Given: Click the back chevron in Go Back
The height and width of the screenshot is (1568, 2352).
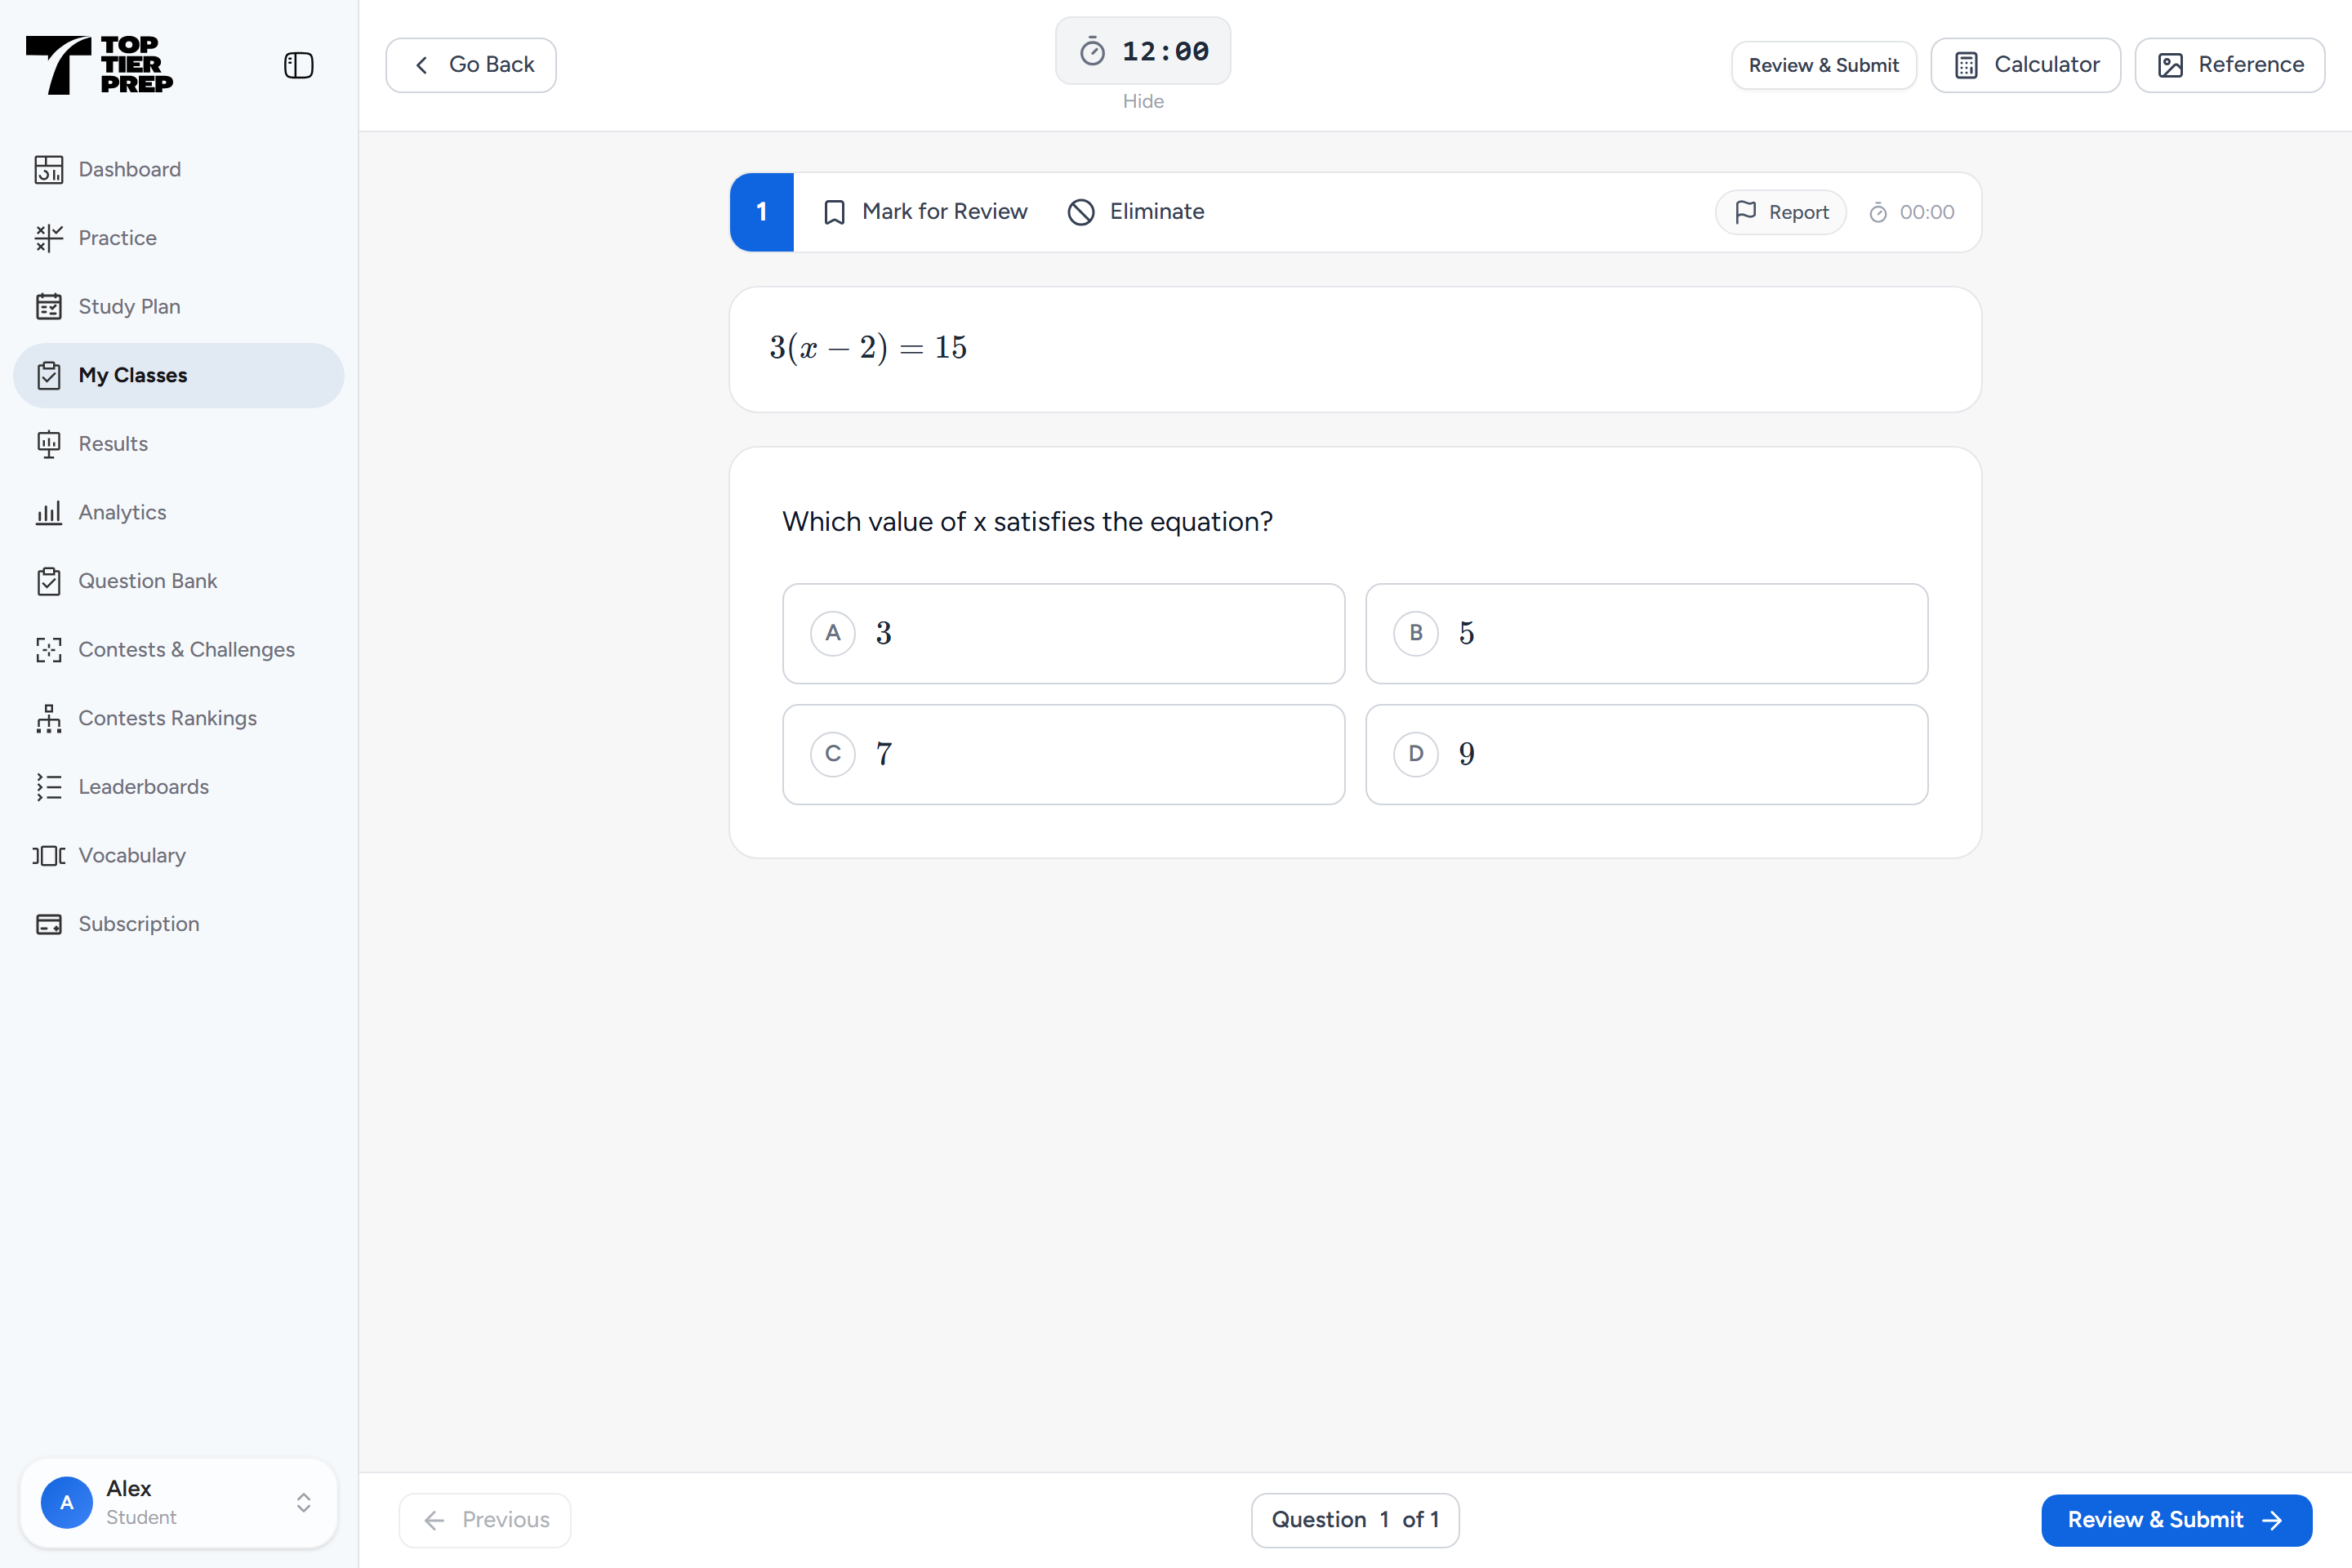Looking at the screenshot, I should click(x=422, y=65).
